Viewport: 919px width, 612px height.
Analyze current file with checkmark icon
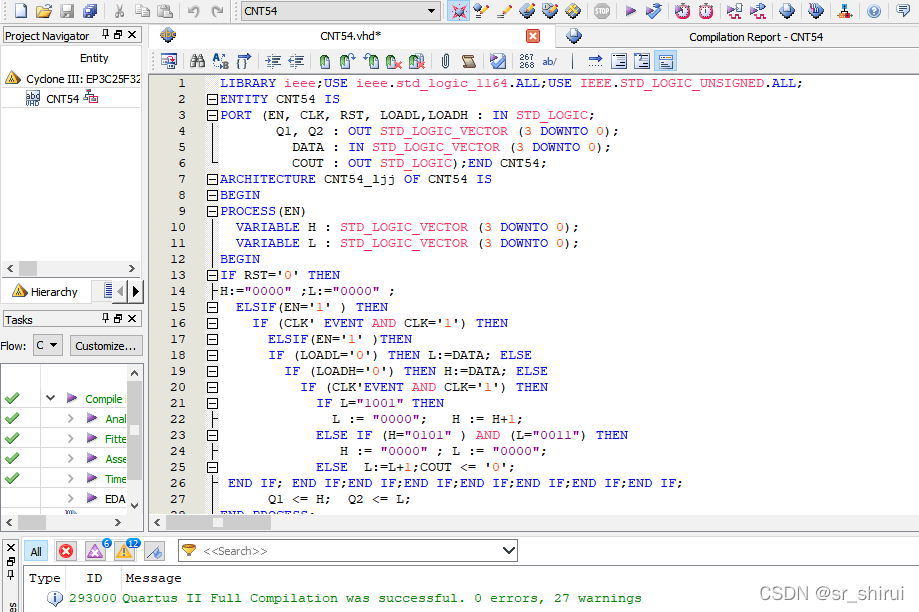(x=498, y=61)
